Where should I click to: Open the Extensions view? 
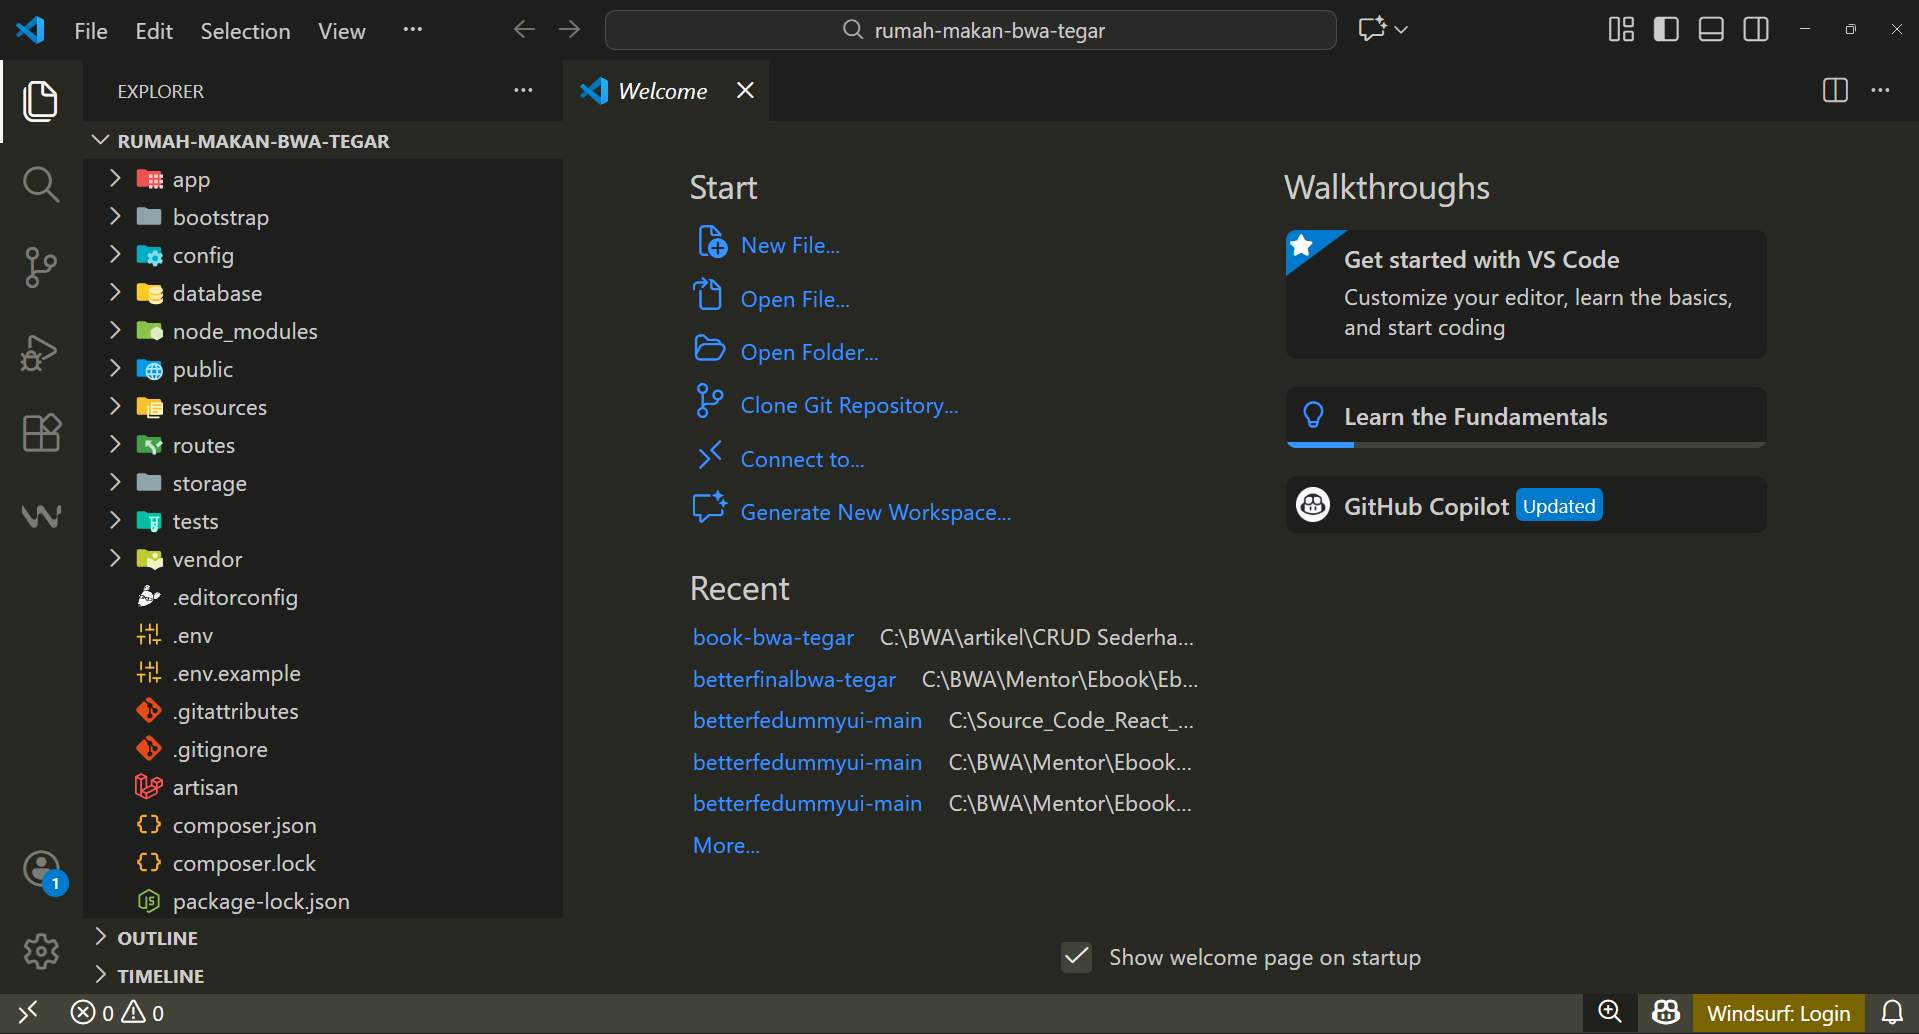tap(40, 433)
